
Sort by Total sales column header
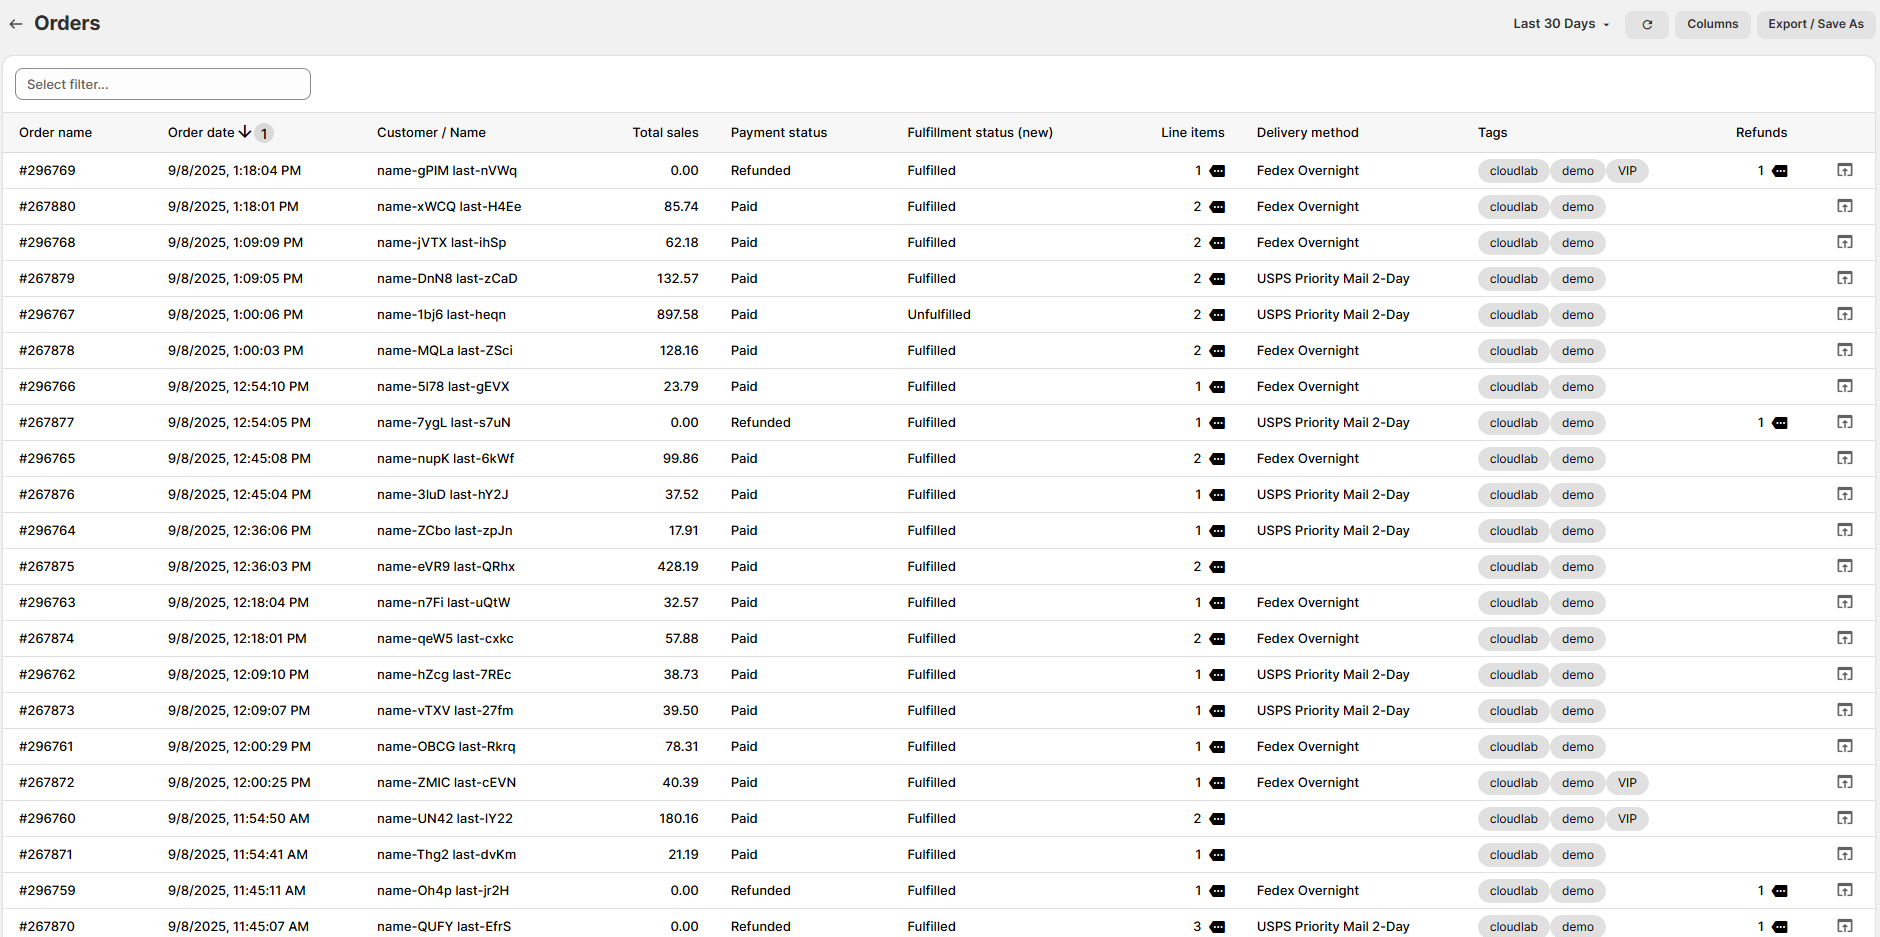(665, 133)
